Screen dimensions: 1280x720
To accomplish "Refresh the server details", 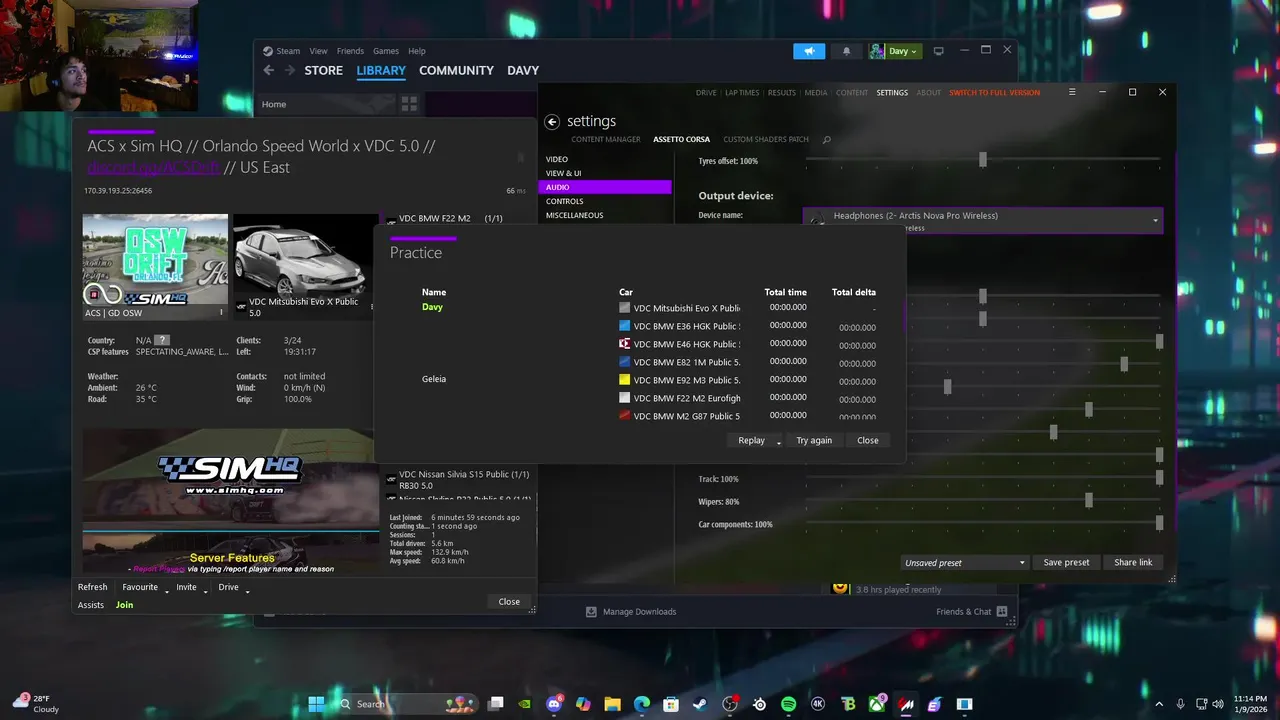I will coord(93,587).
